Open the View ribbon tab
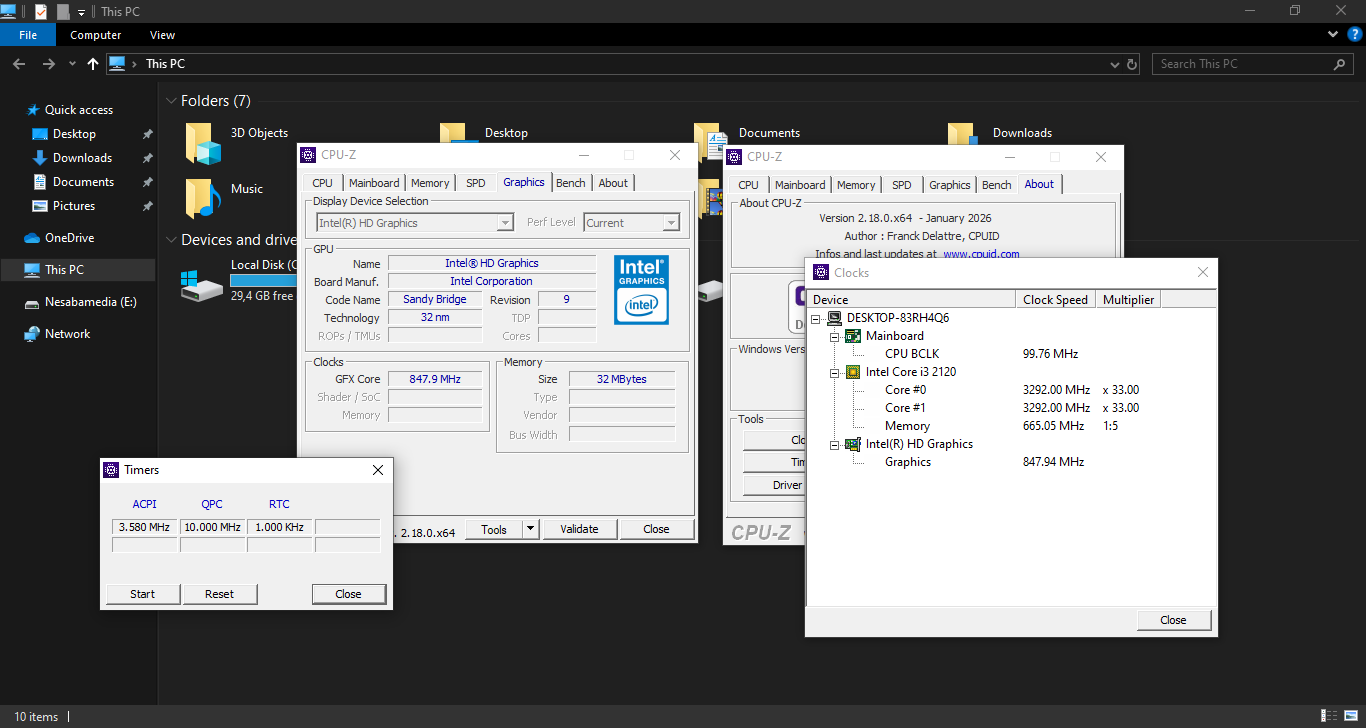 162,35
